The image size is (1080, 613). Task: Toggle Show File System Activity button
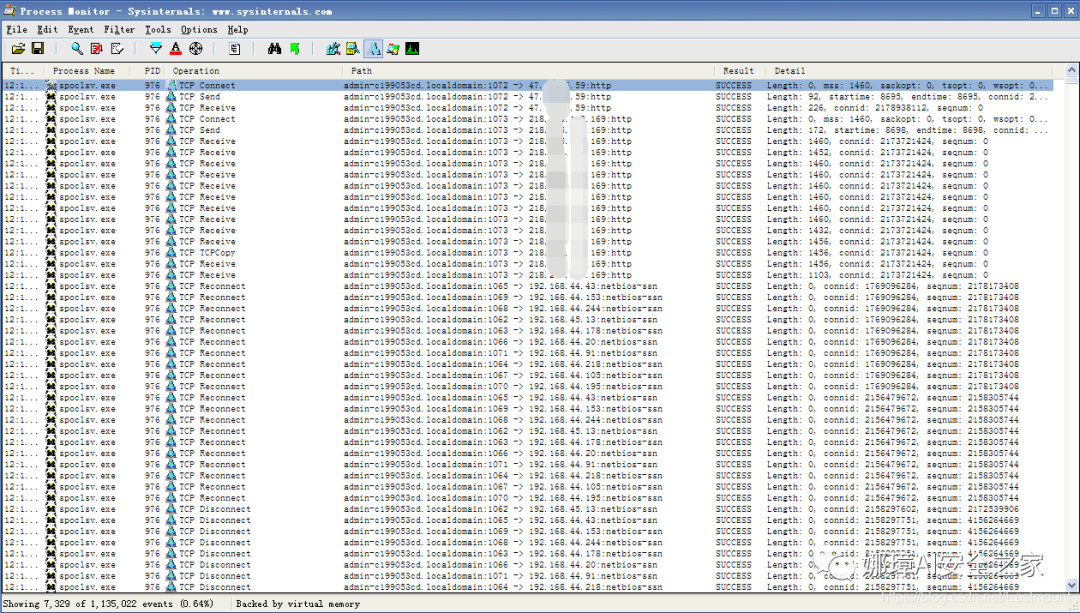(x=353, y=48)
